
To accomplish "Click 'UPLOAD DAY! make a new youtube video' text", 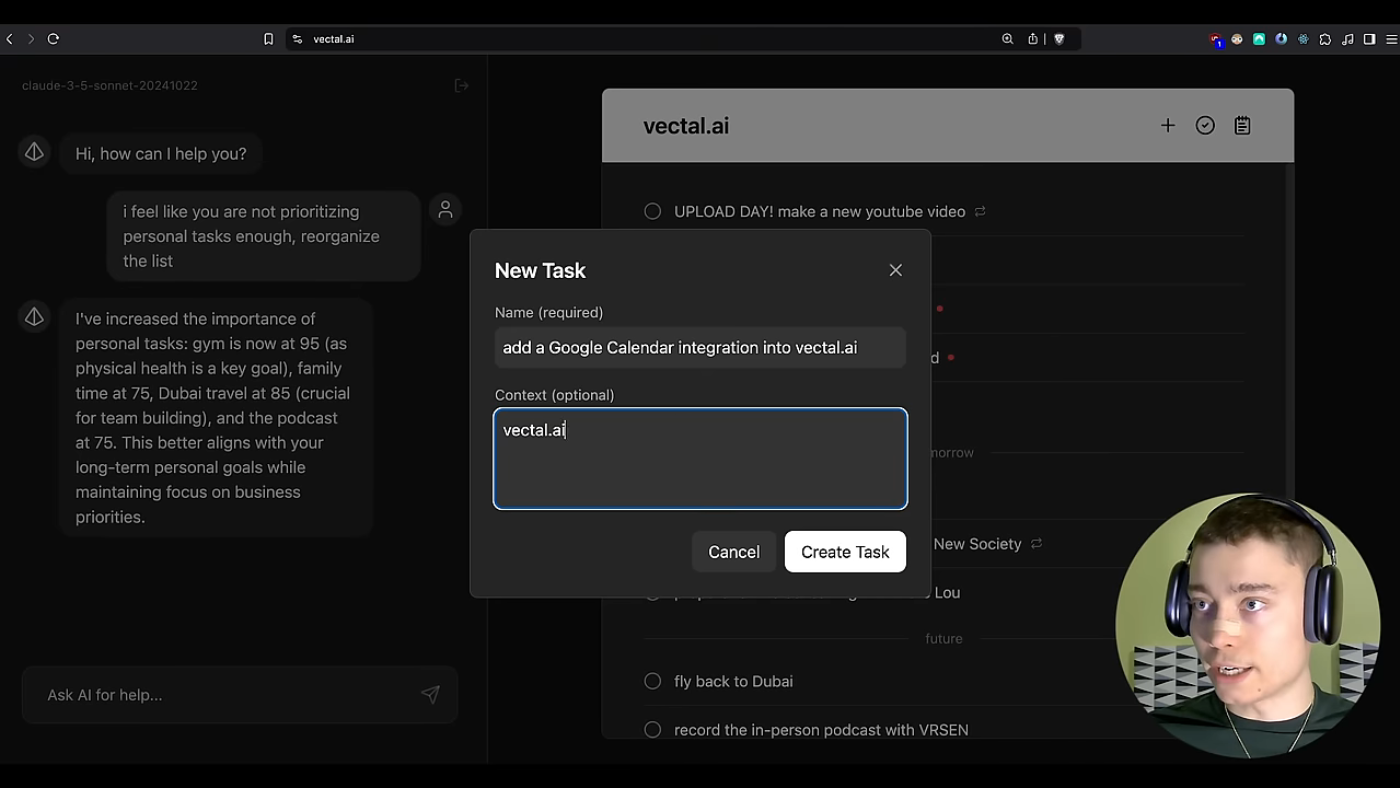I will (819, 211).
